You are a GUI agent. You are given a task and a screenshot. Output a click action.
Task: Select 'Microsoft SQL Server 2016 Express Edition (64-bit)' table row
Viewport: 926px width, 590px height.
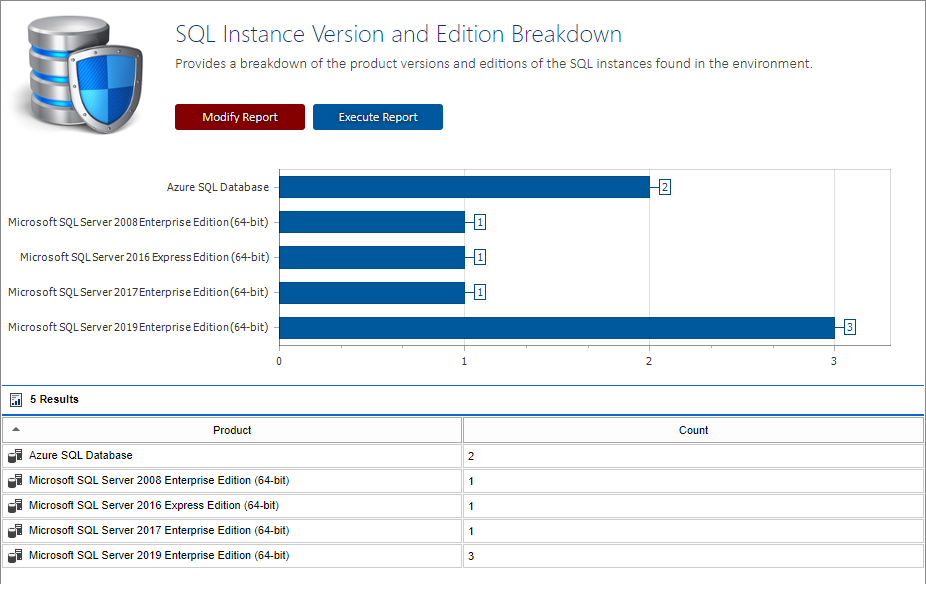(x=232, y=506)
